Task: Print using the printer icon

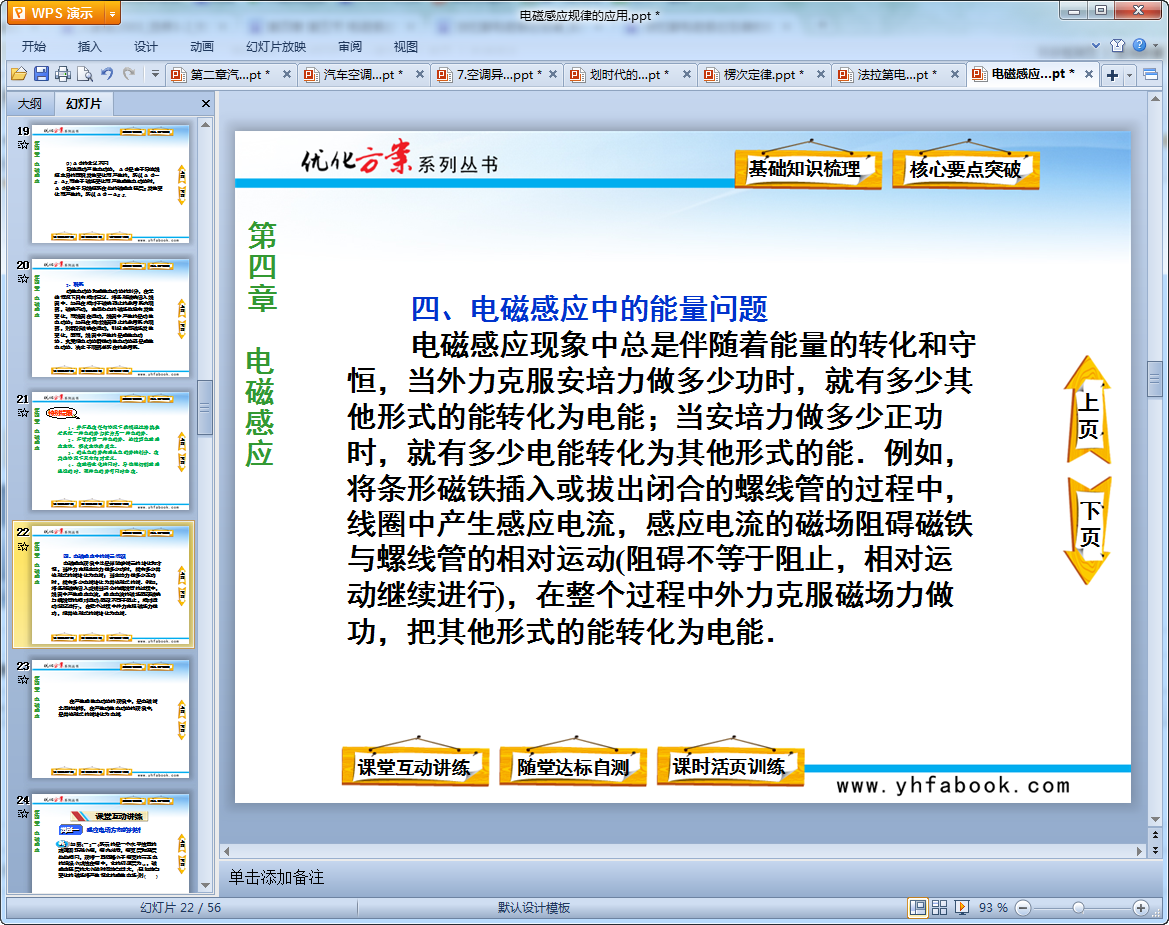Action: (x=63, y=74)
